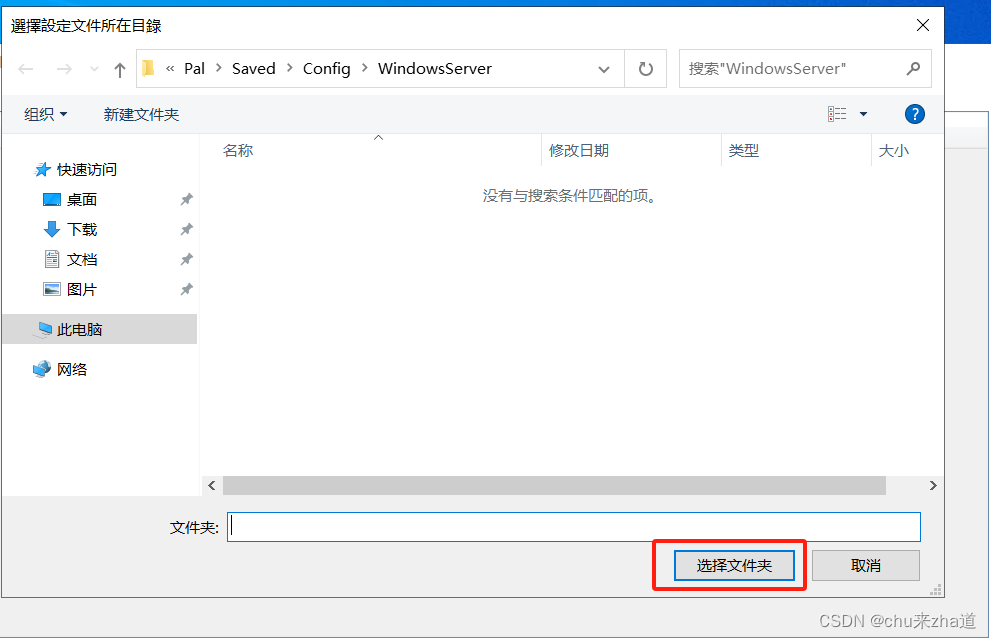The height and width of the screenshot is (639, 991).
Task: Expand chevron after Pal breadcrumb
Action: tap(219, 68)
